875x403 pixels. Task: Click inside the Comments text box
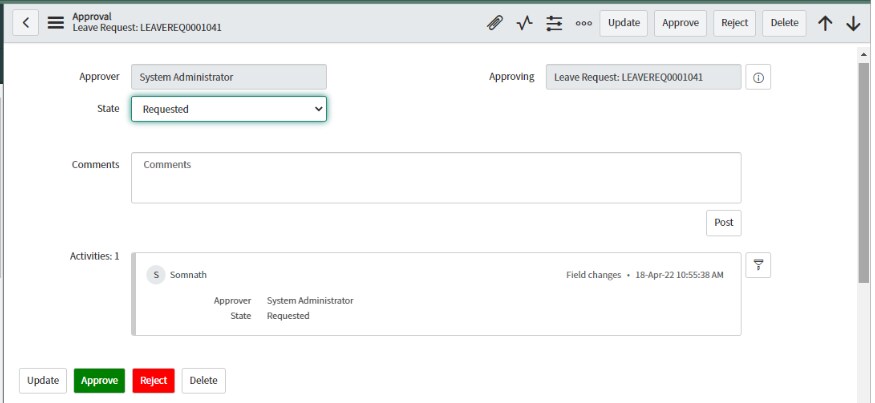[435, 178]
